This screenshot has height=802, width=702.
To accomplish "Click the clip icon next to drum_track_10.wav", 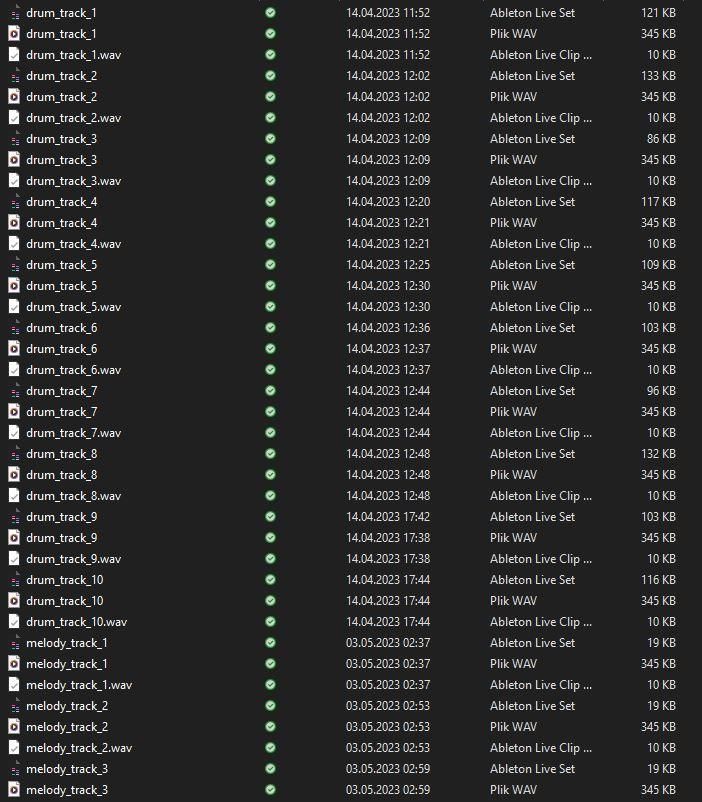I will (14, 621).
